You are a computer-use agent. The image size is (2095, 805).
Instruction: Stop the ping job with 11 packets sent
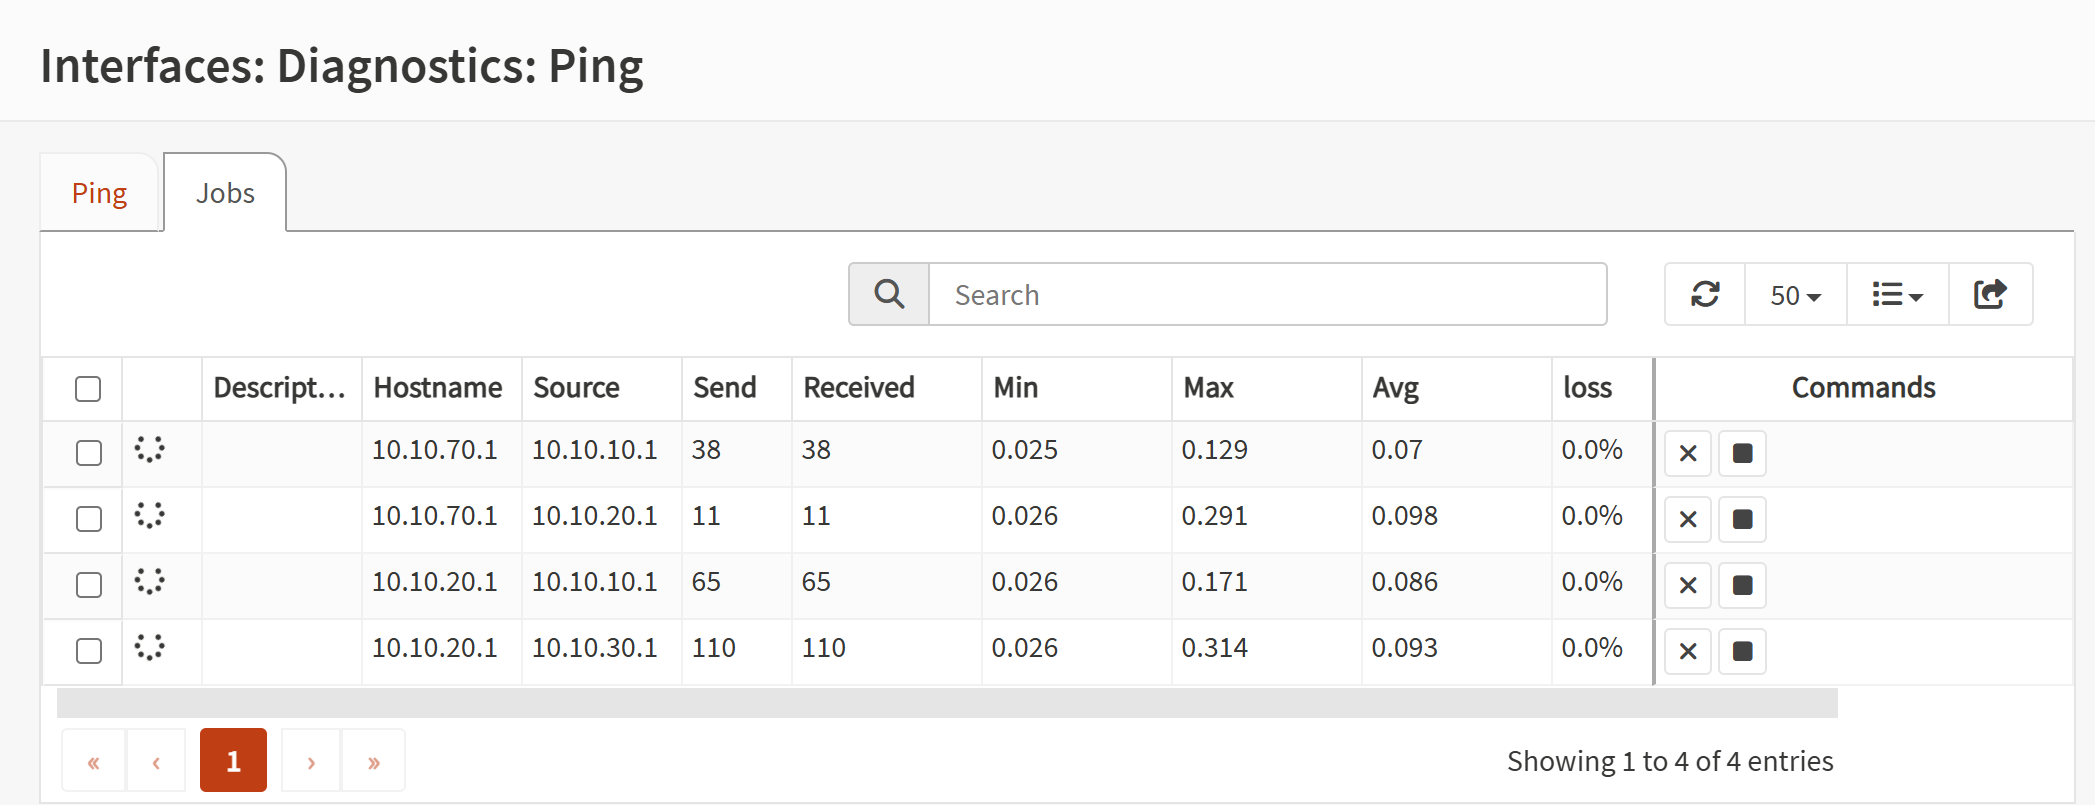point(1742,519)
